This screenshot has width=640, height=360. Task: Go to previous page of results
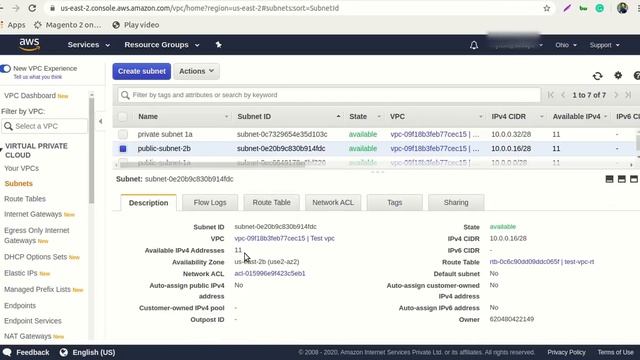pos(563,95)
